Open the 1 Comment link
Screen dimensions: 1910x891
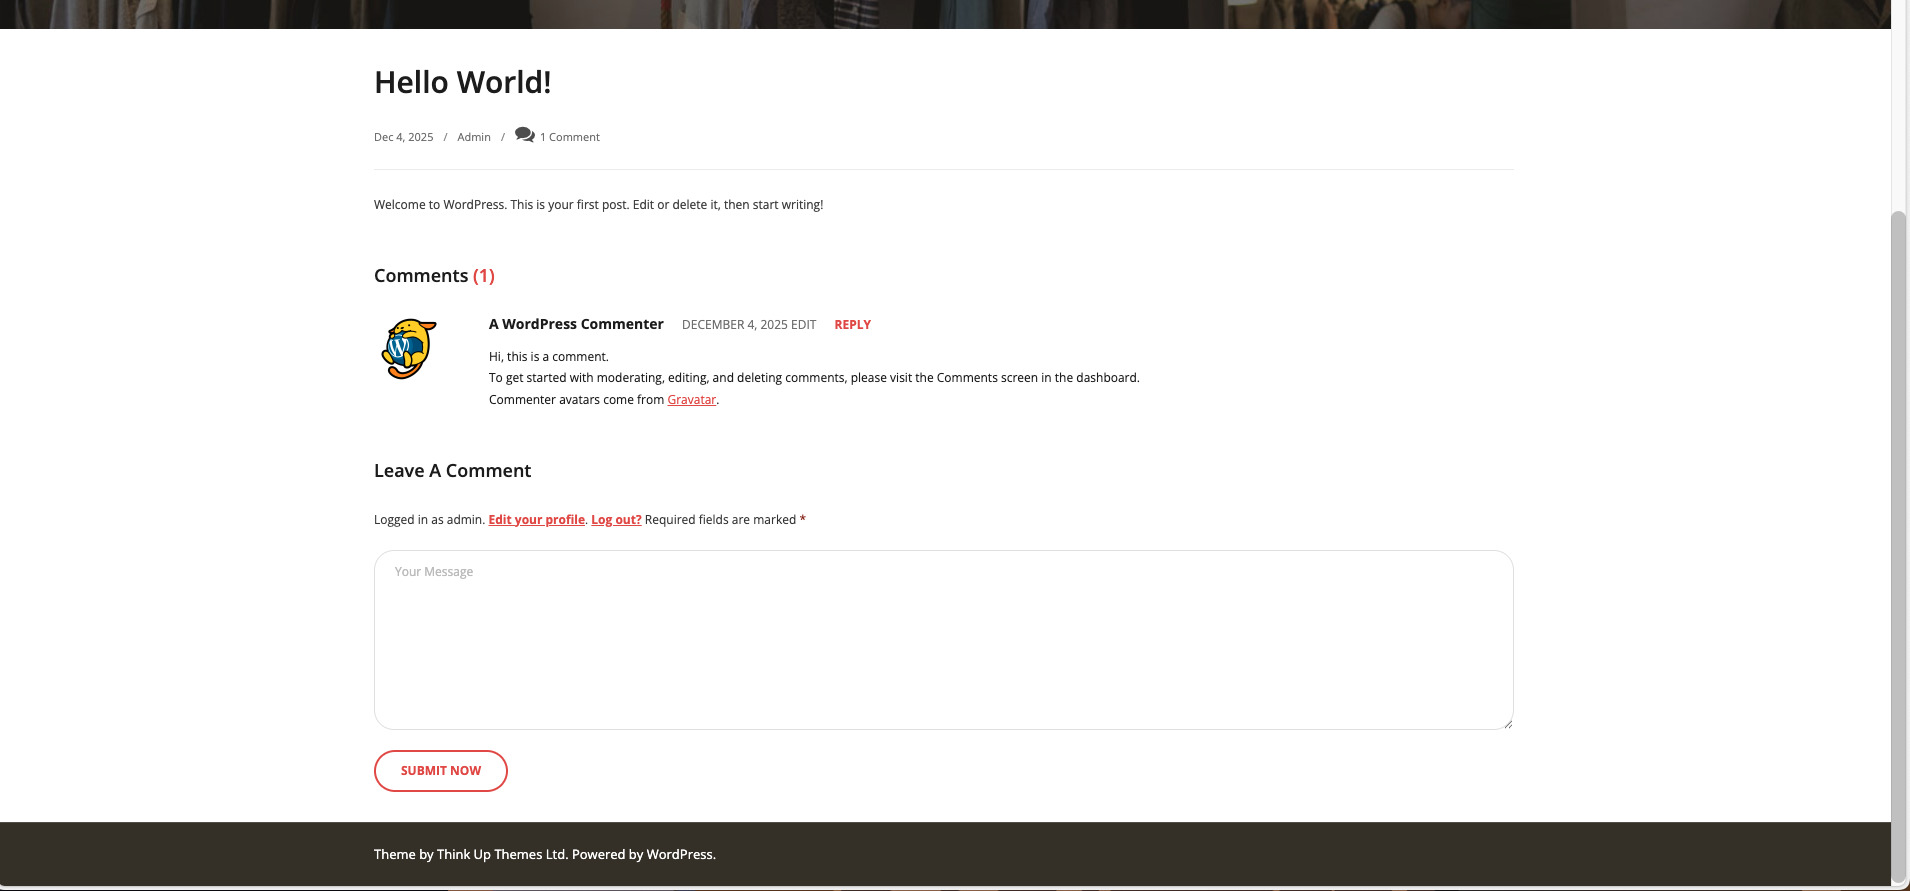(x=569, y=137)
